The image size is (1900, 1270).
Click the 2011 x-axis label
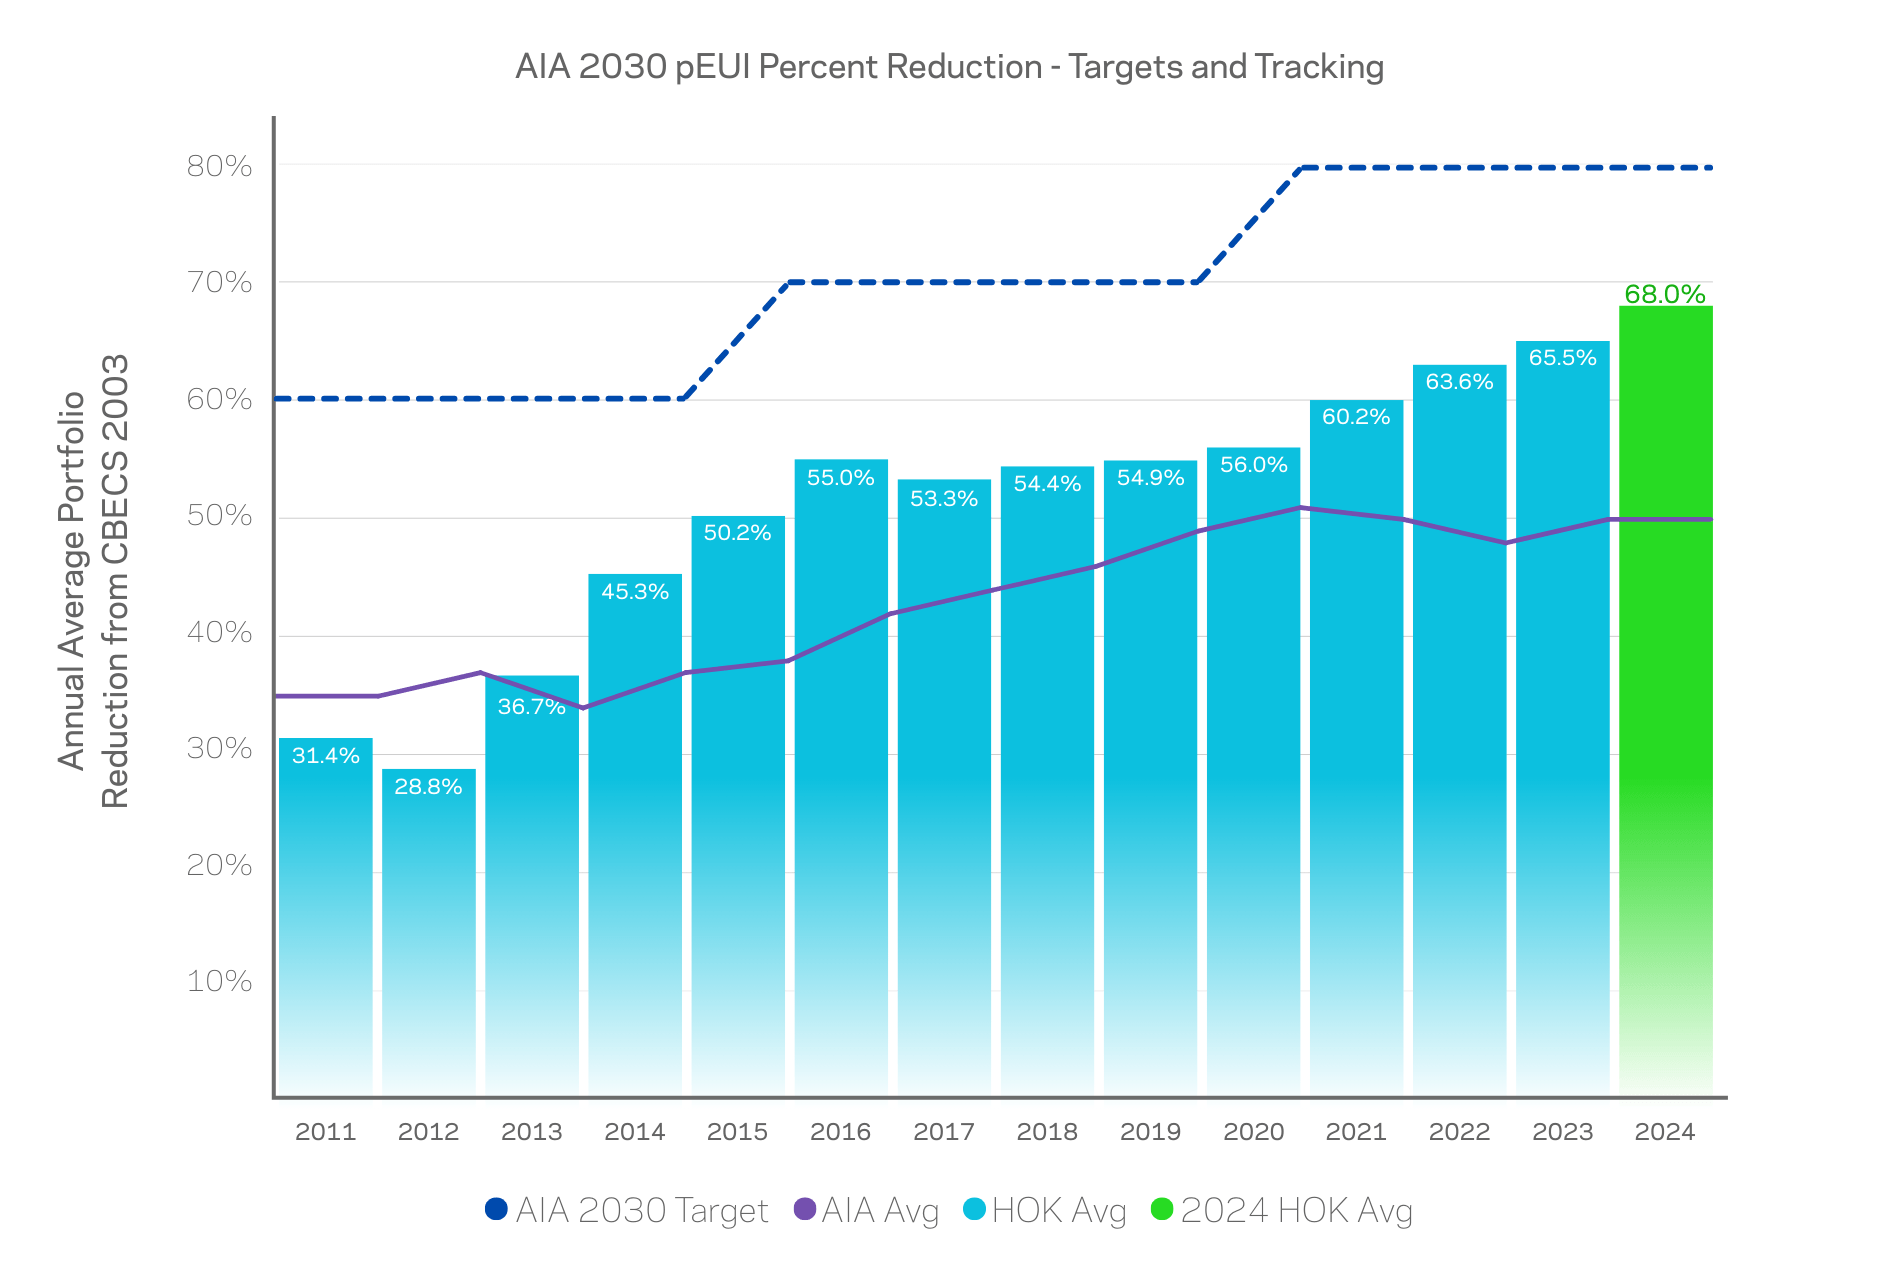coord(326,1132)
